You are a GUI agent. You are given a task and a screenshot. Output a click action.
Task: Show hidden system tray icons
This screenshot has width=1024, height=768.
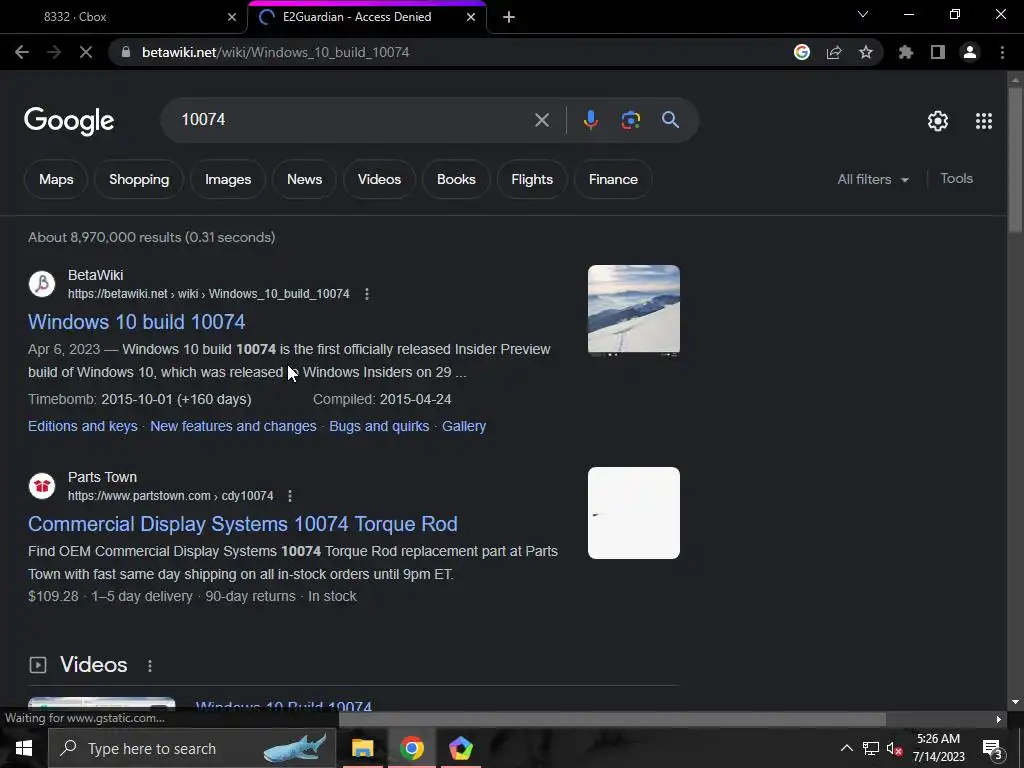[x=846, y=748]
